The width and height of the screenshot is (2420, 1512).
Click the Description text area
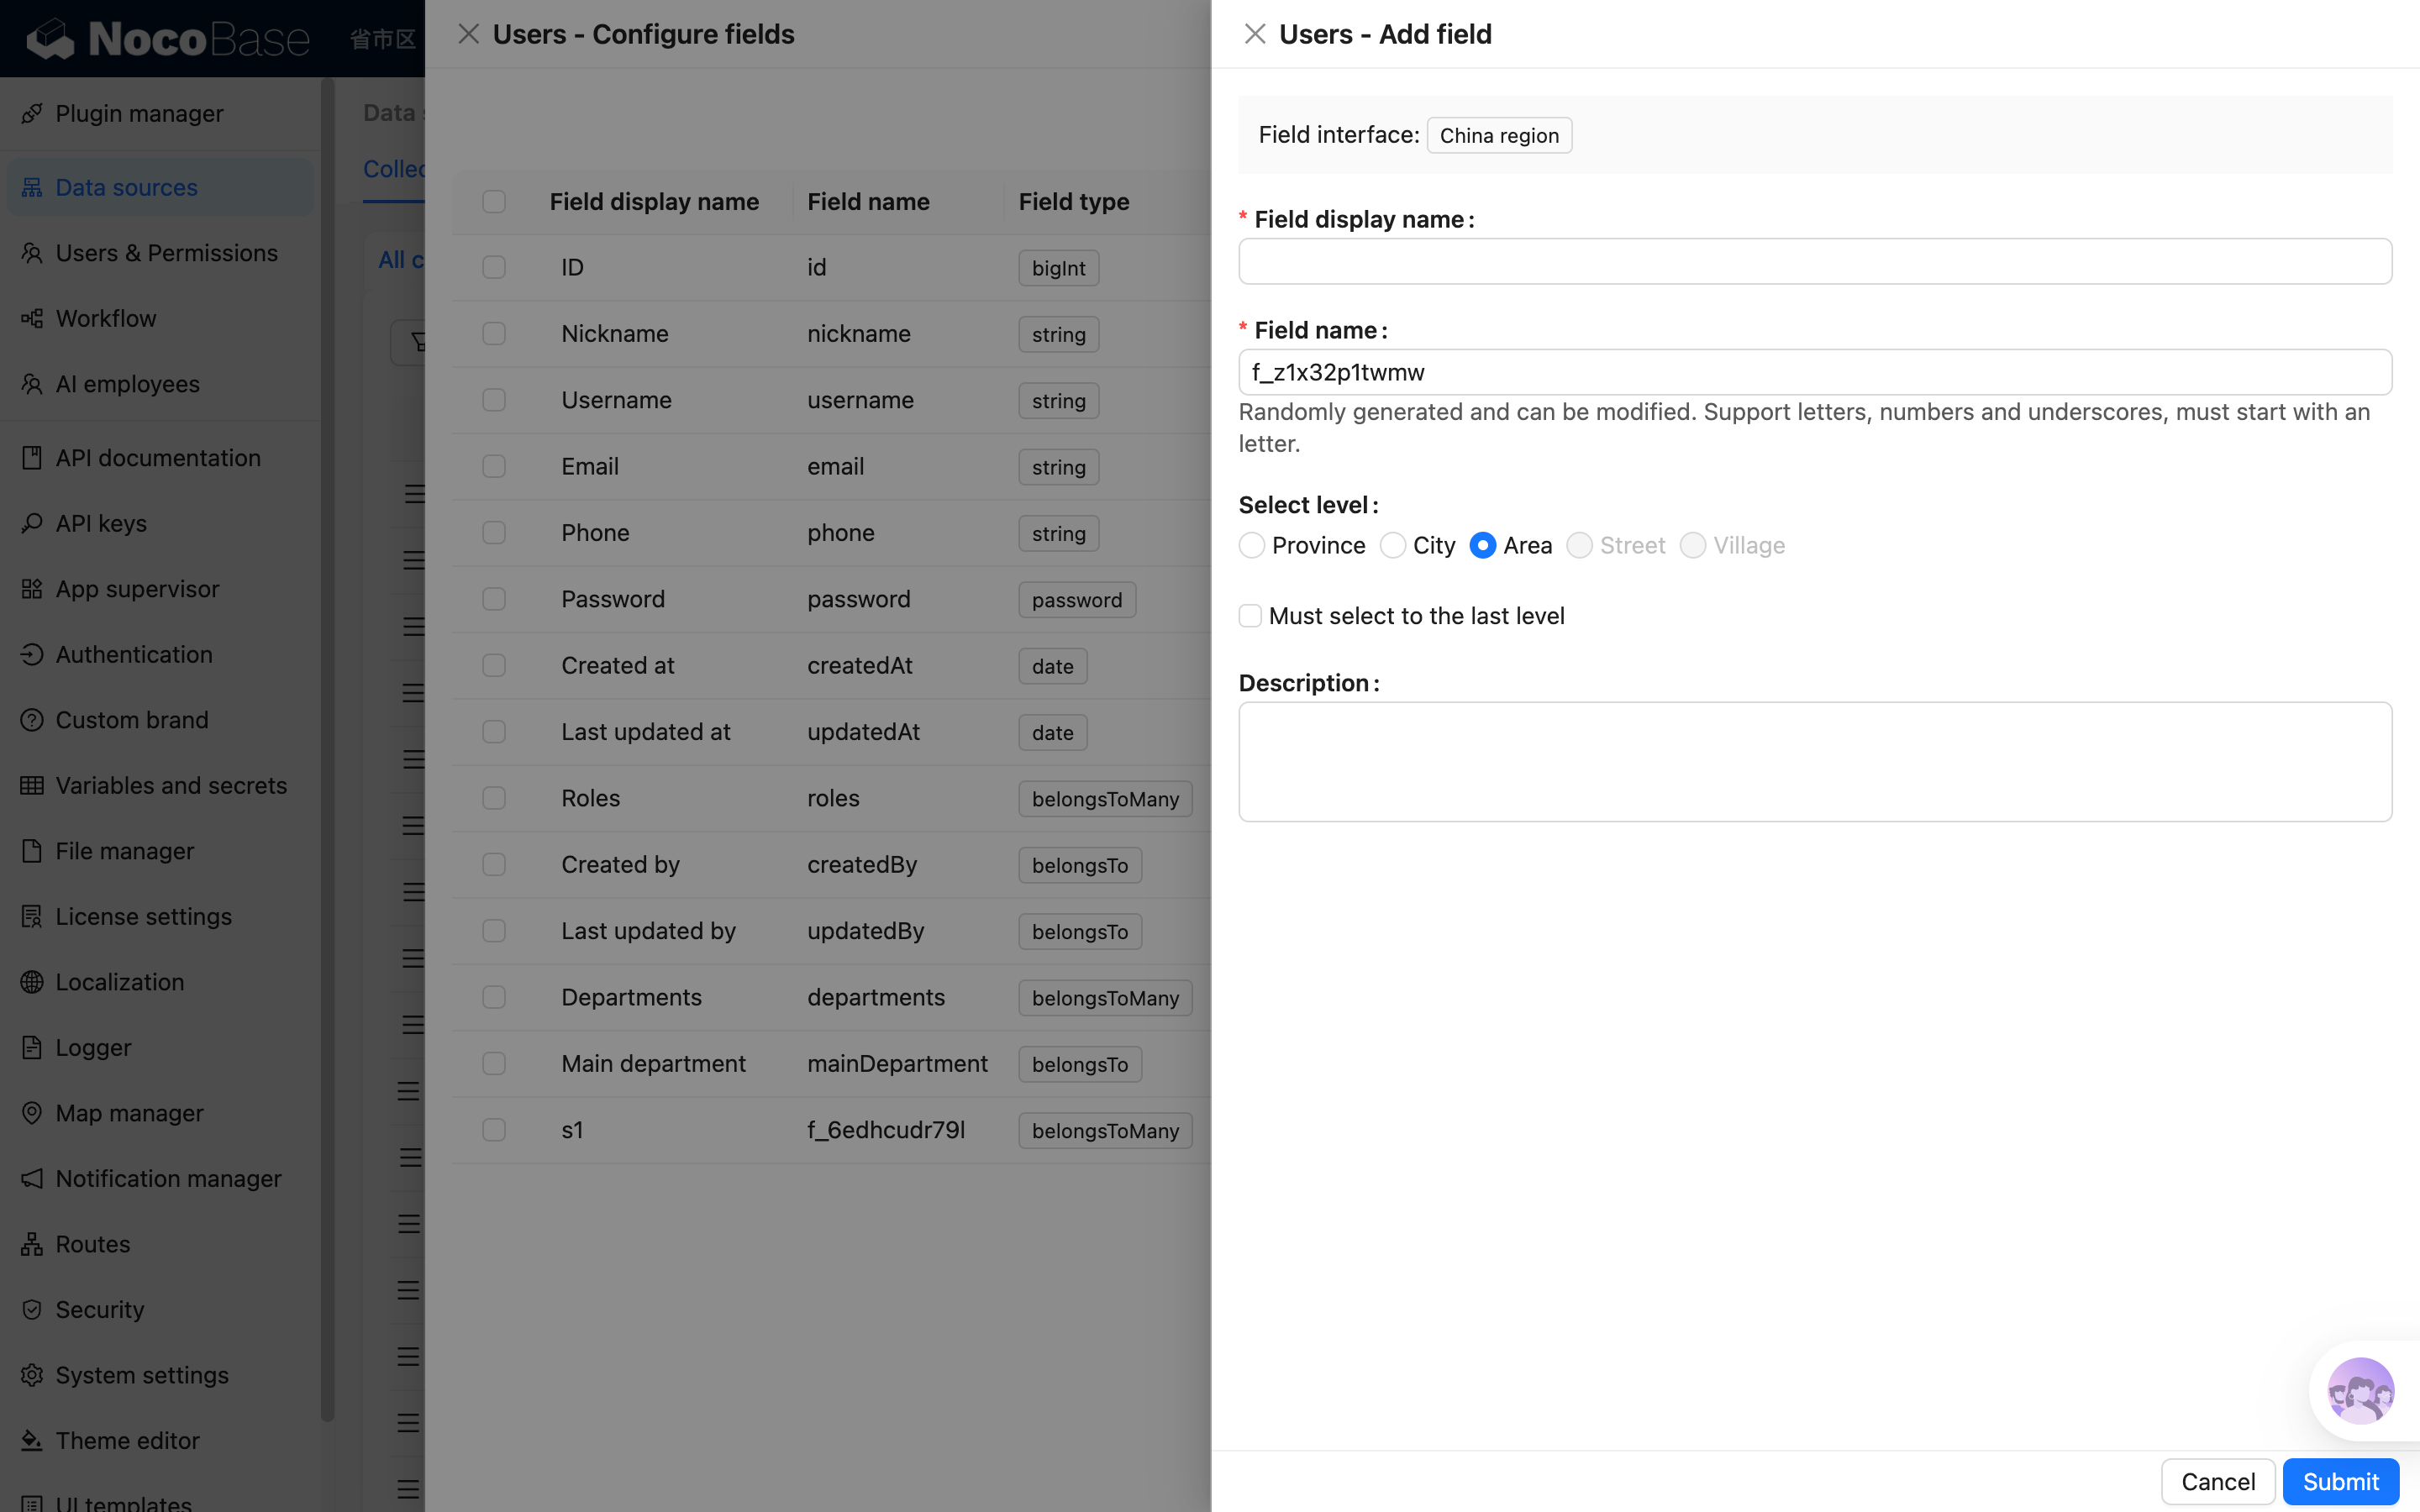click(x=1814, y=761)
